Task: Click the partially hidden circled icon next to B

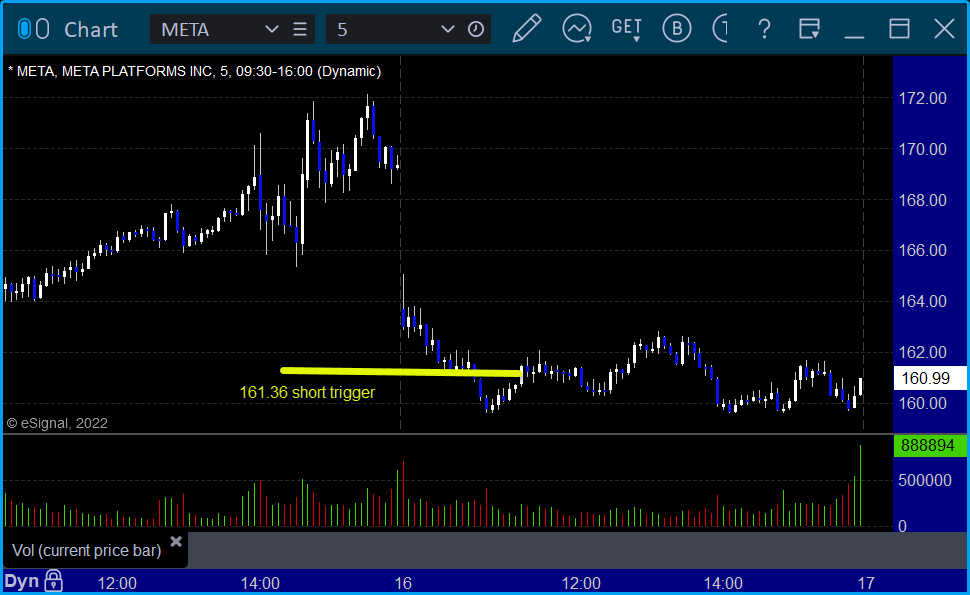Action: pyautogui.click(x=720, y=29)
